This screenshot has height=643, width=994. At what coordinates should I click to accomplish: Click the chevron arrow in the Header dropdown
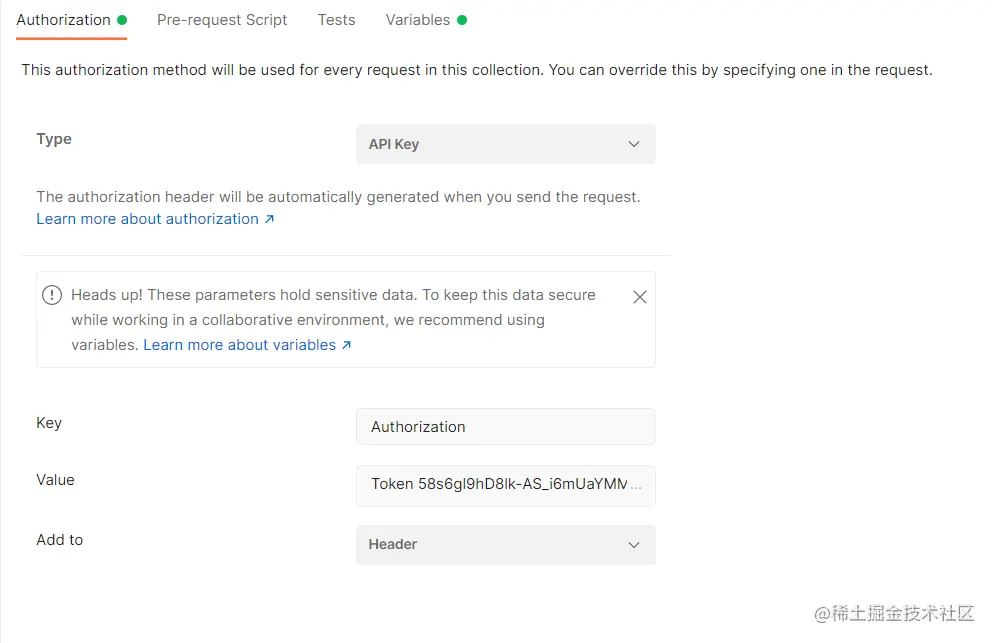pos(633,545)
